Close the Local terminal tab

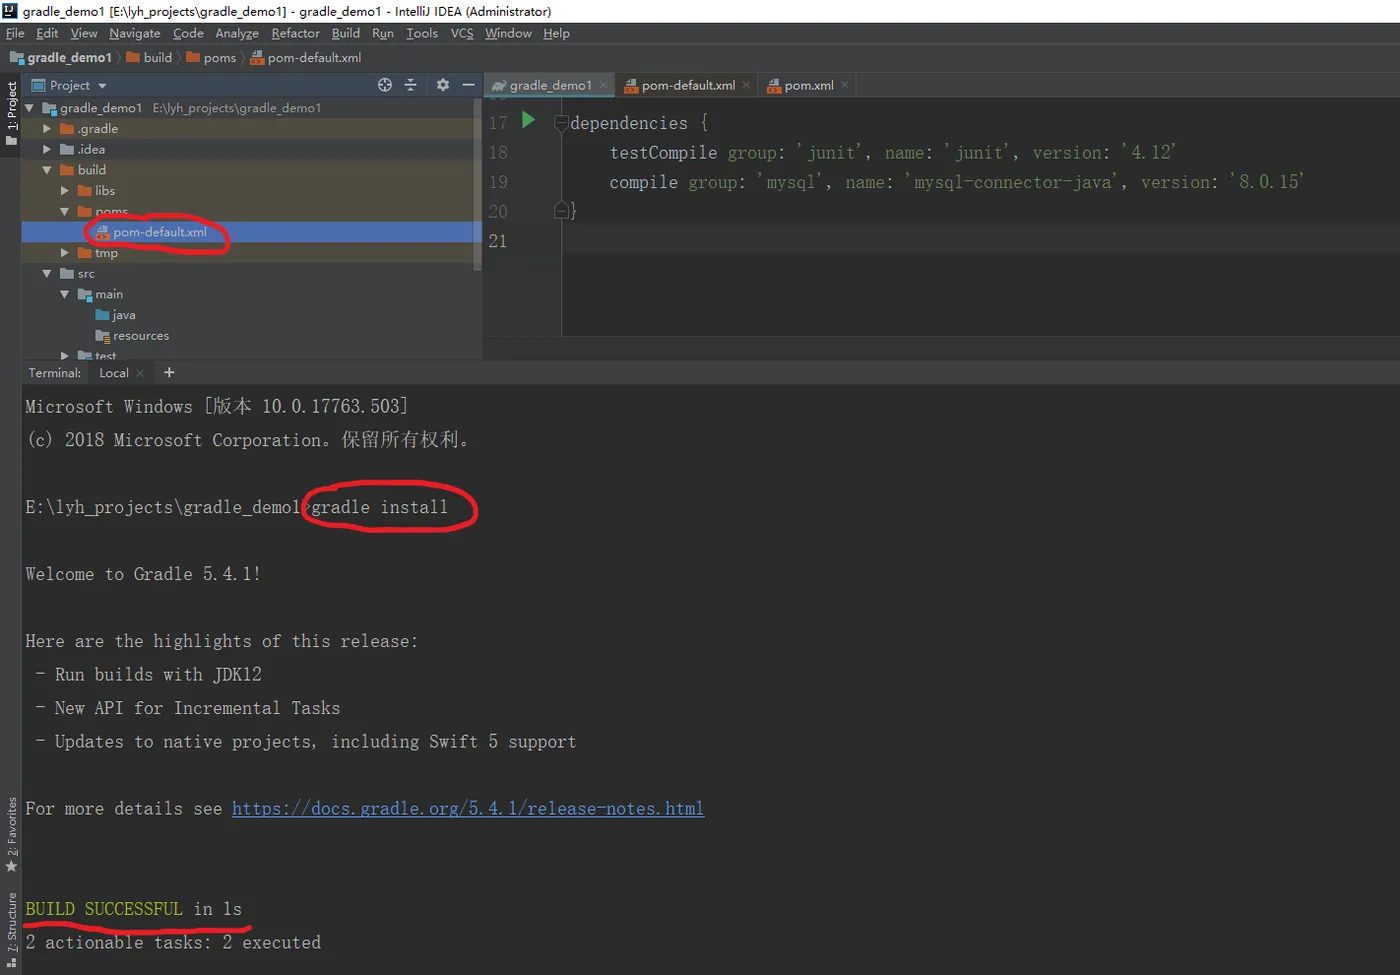point(140,373)
